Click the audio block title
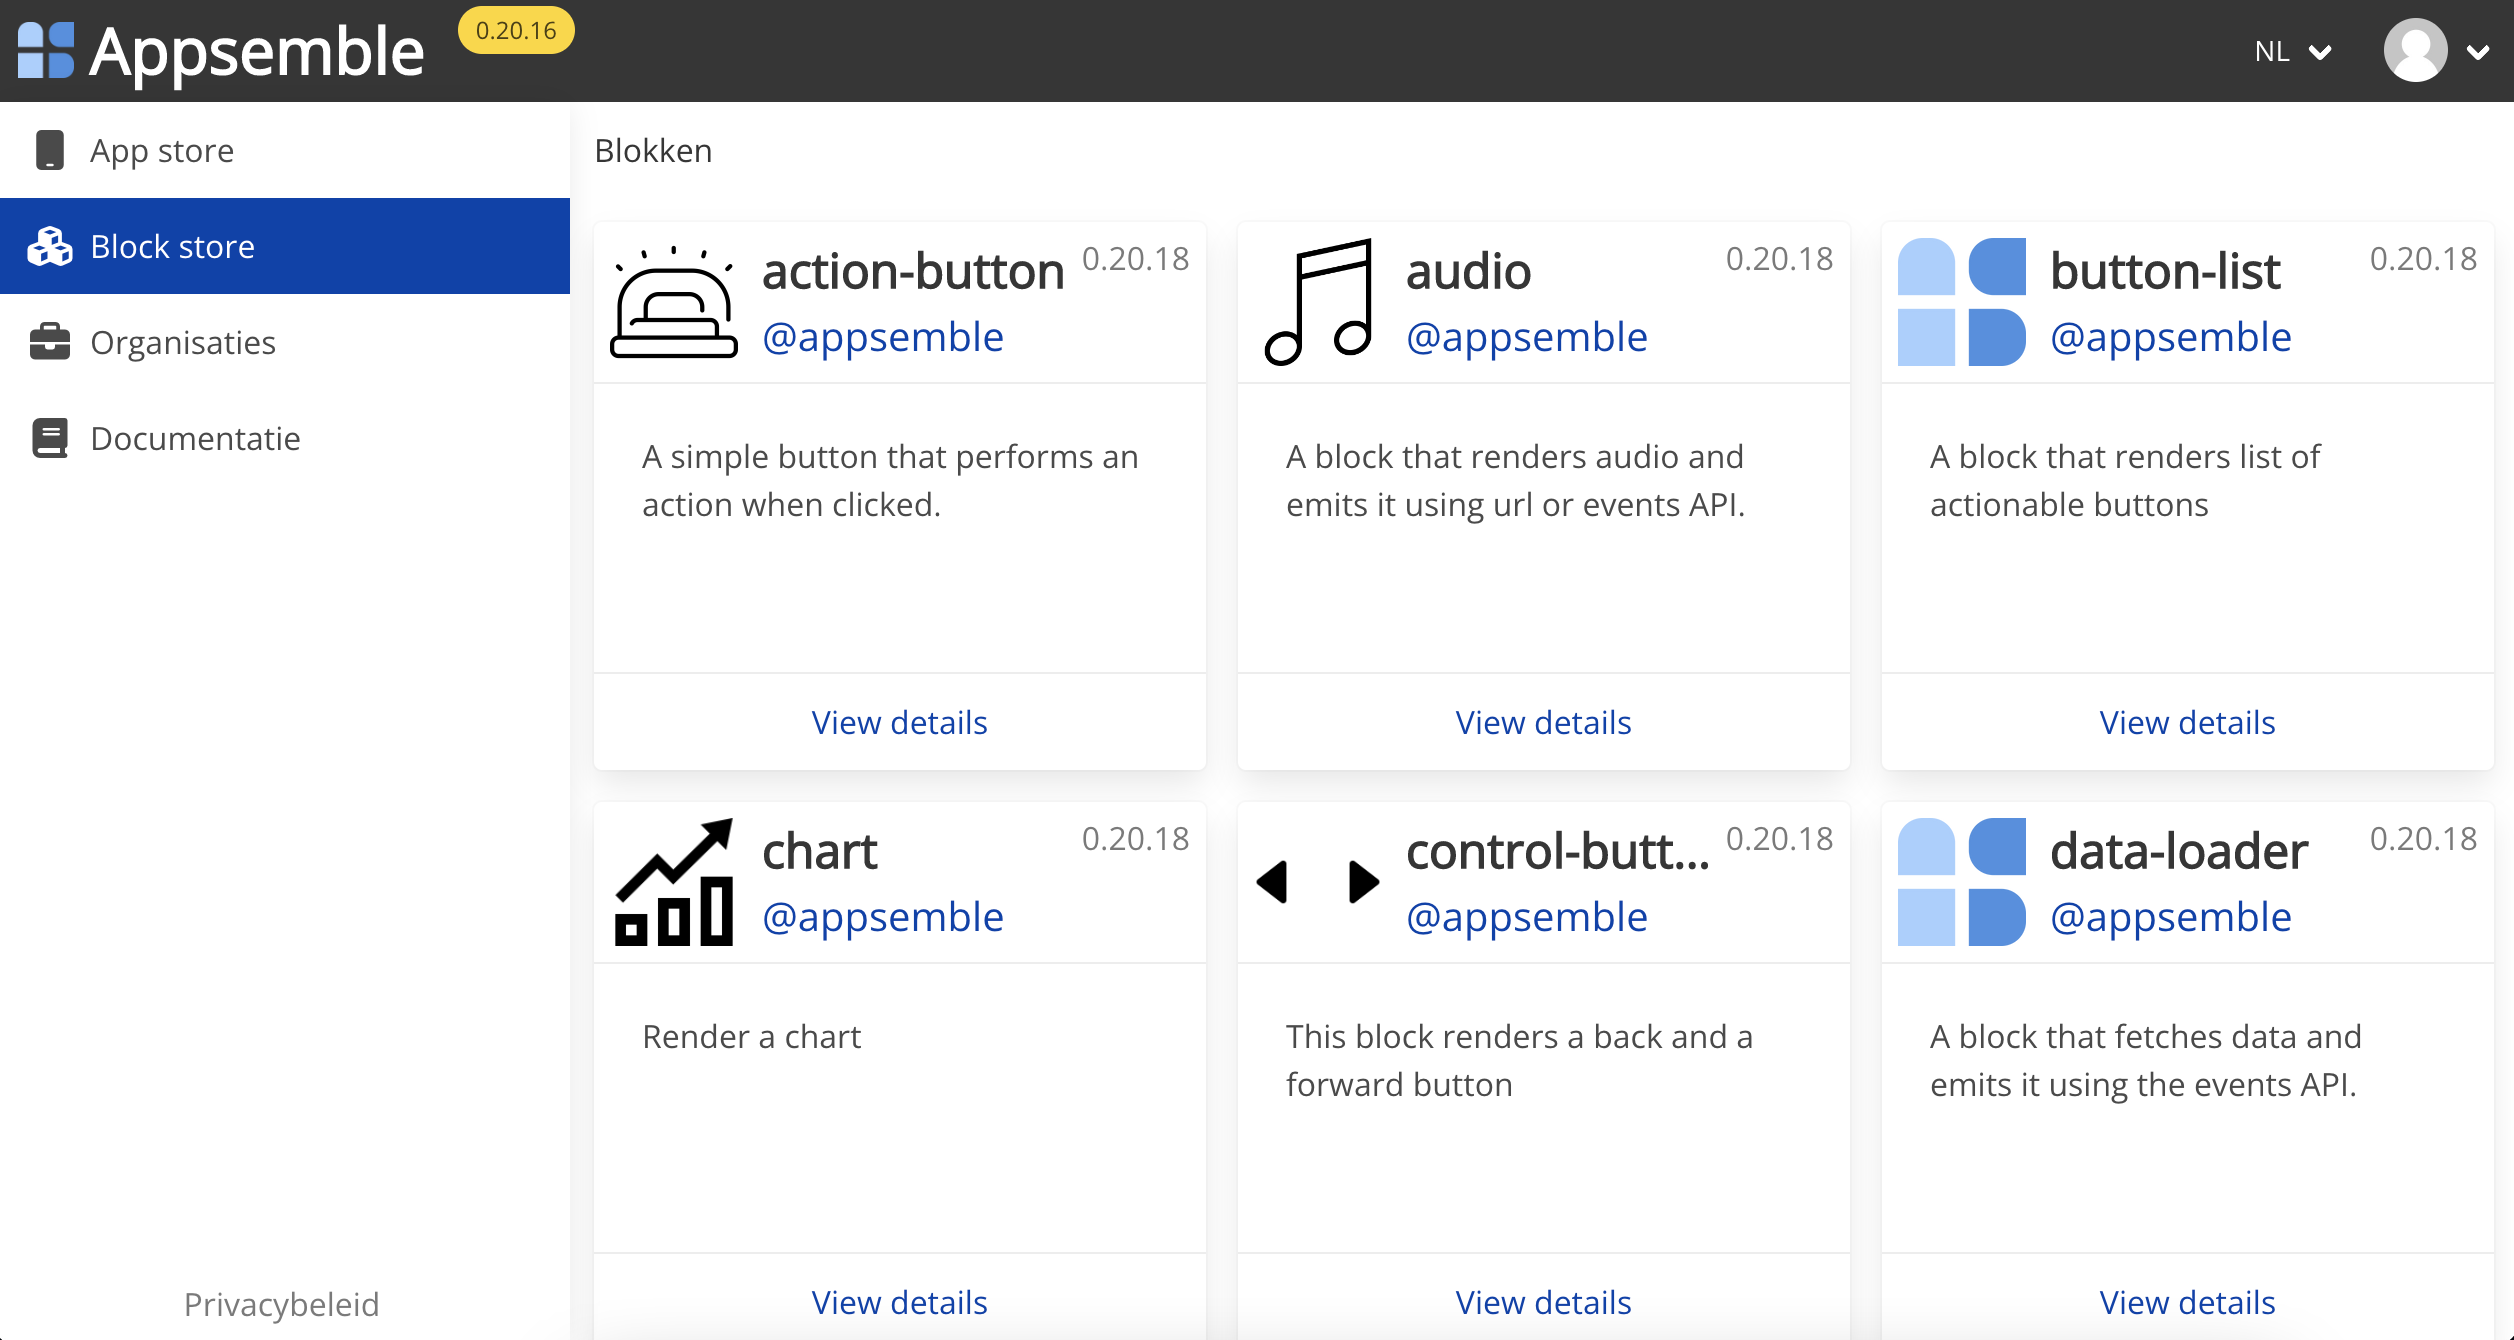 click(x=1468, y=272)
